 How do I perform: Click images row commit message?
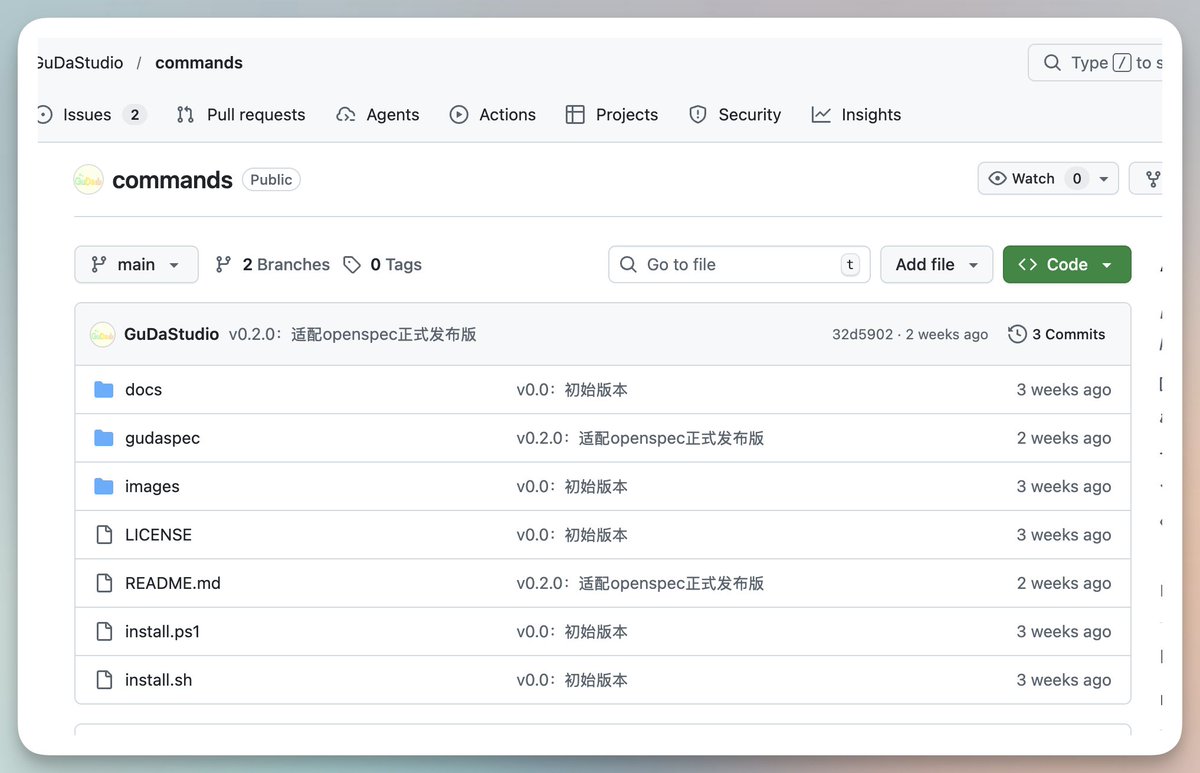click(572, 487)
